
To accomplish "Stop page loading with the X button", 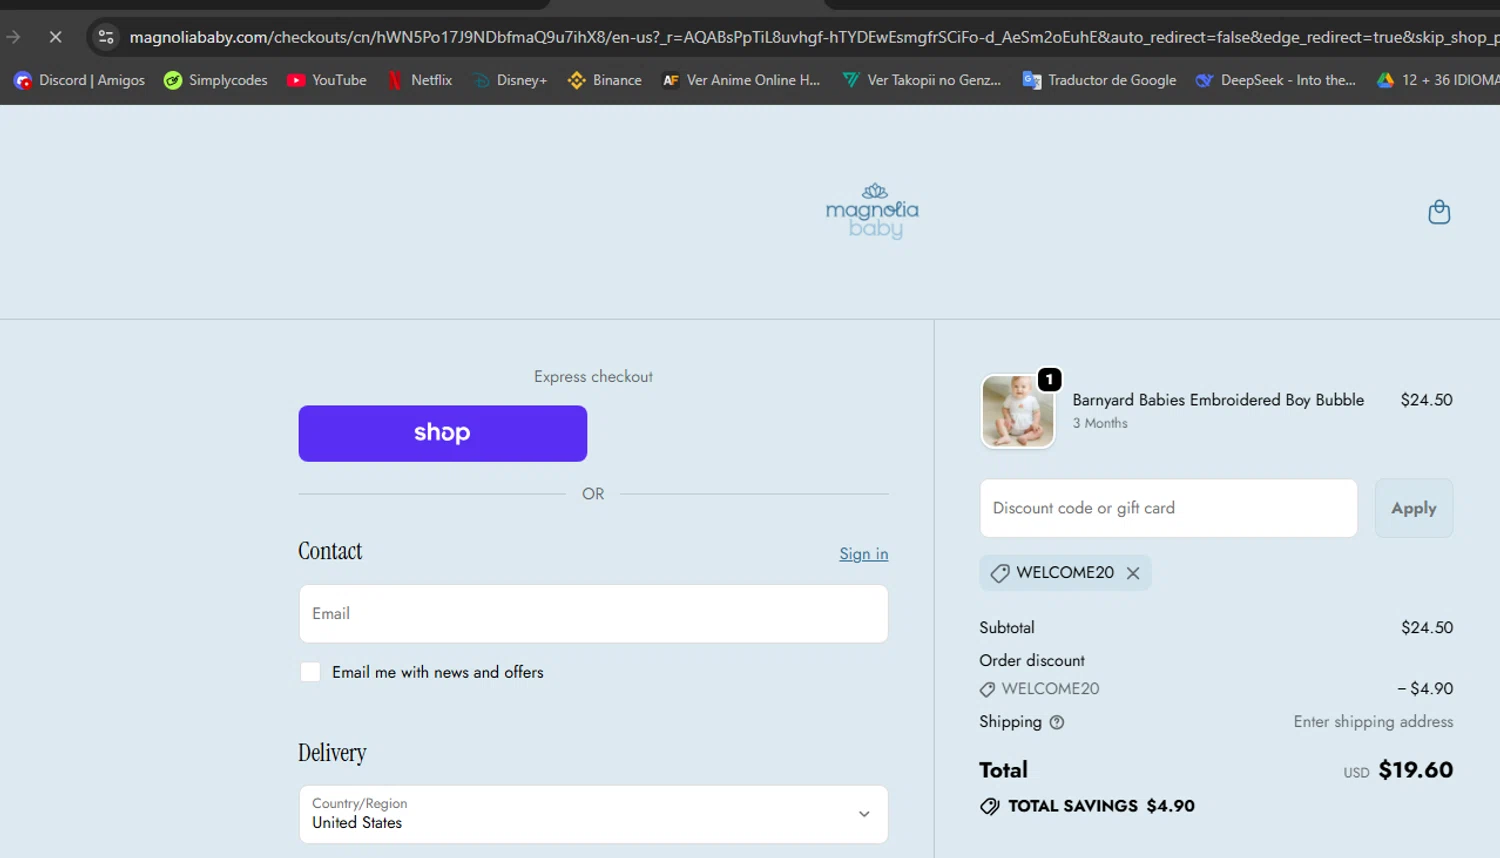I will (x=56, y=37).
